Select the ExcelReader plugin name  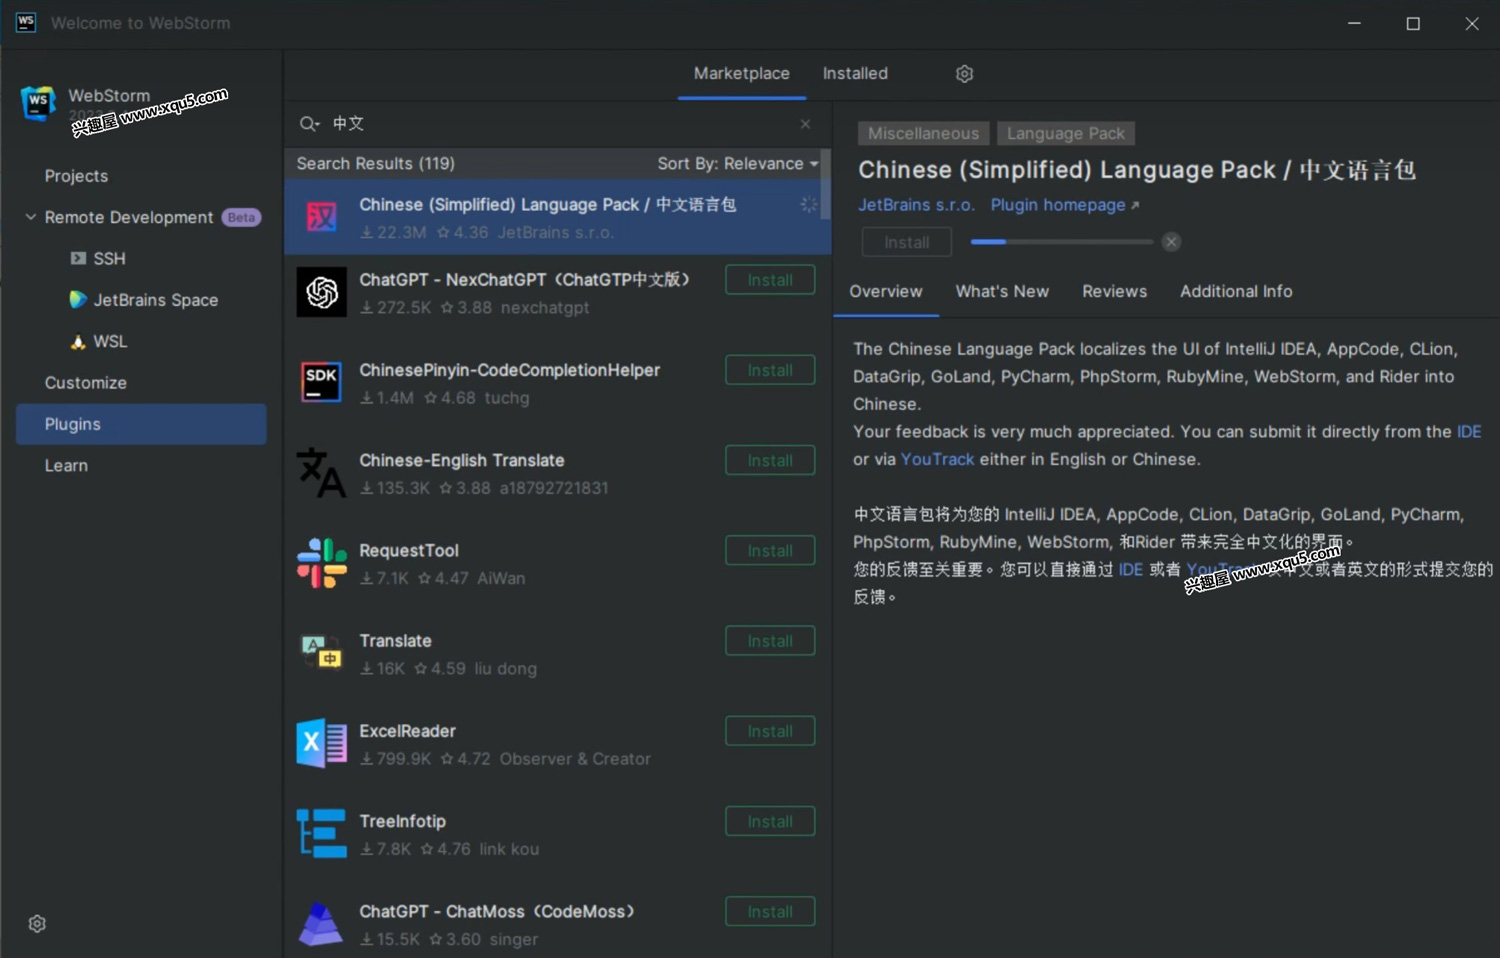tap(407, 731)
